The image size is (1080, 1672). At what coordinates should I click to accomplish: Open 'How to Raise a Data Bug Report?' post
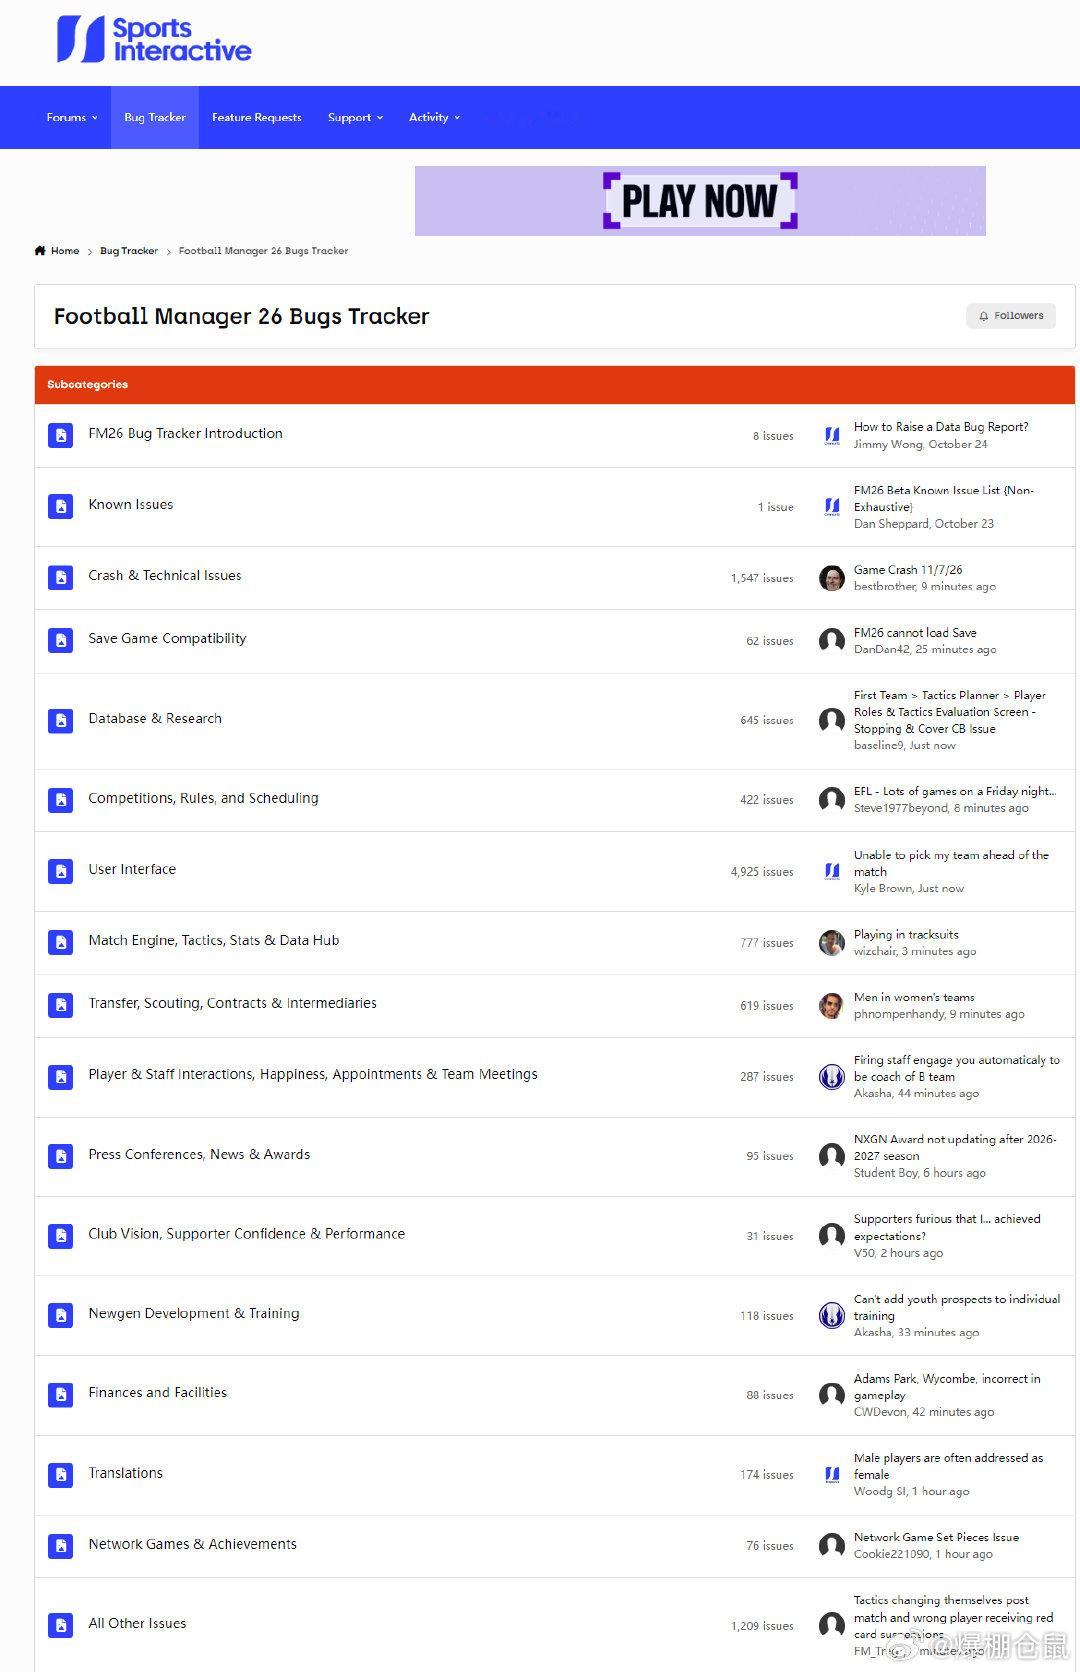[x=941, y=427]
